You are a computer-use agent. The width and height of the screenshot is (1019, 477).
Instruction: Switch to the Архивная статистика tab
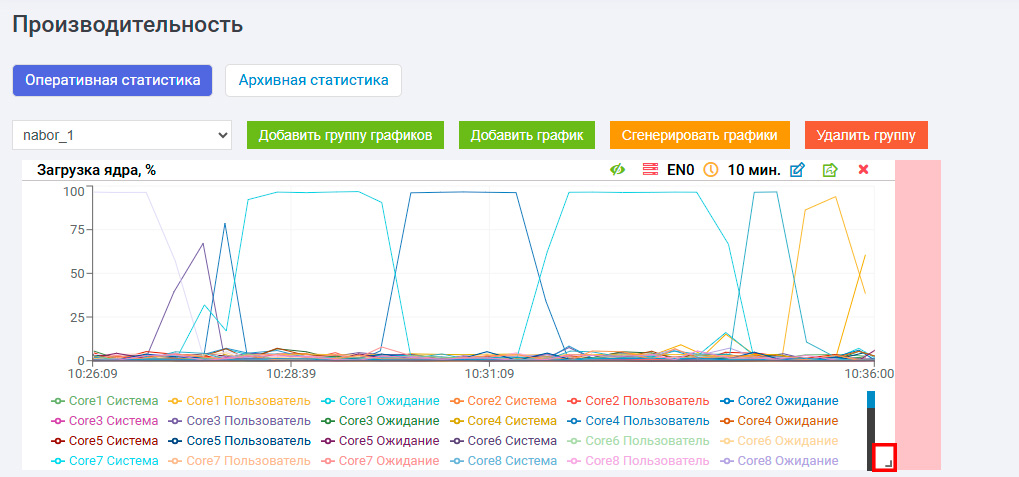[x=313, y=81]
